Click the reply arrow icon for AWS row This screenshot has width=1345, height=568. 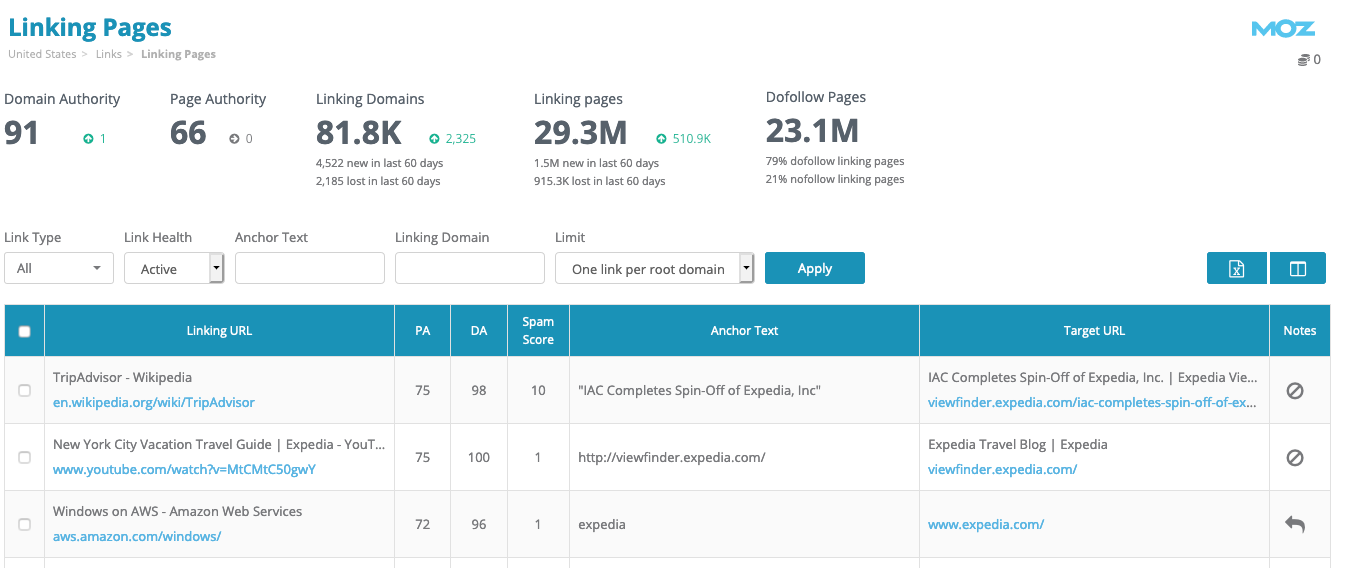[1294, 524]
